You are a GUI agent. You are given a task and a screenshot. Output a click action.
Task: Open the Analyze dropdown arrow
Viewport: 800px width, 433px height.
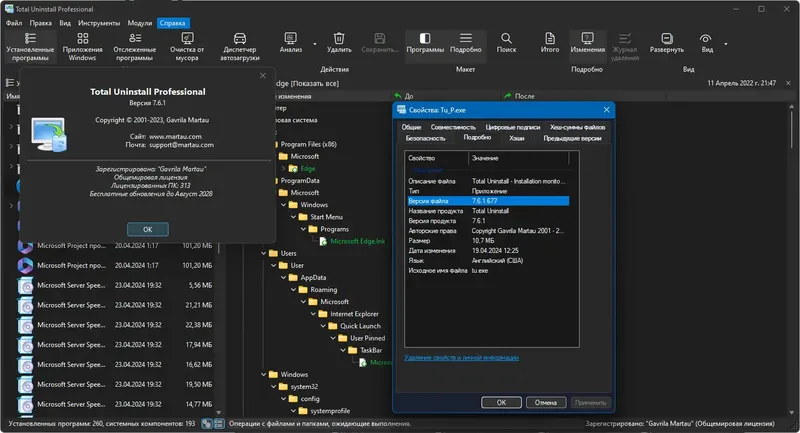click(315, 44)
